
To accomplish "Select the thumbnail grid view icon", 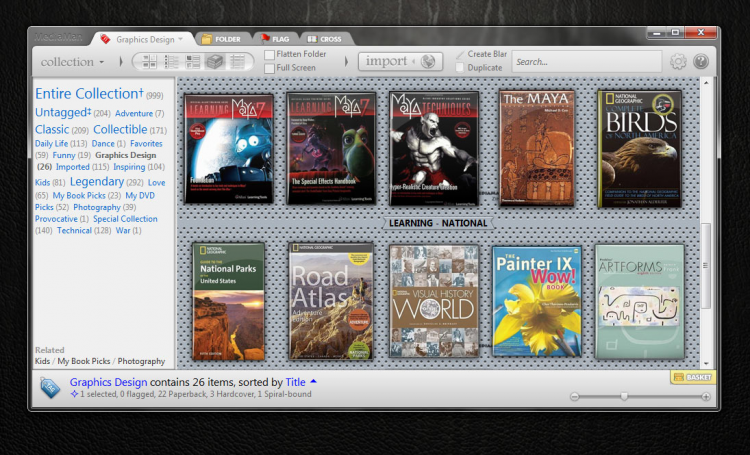I will [x=149, y=62].
